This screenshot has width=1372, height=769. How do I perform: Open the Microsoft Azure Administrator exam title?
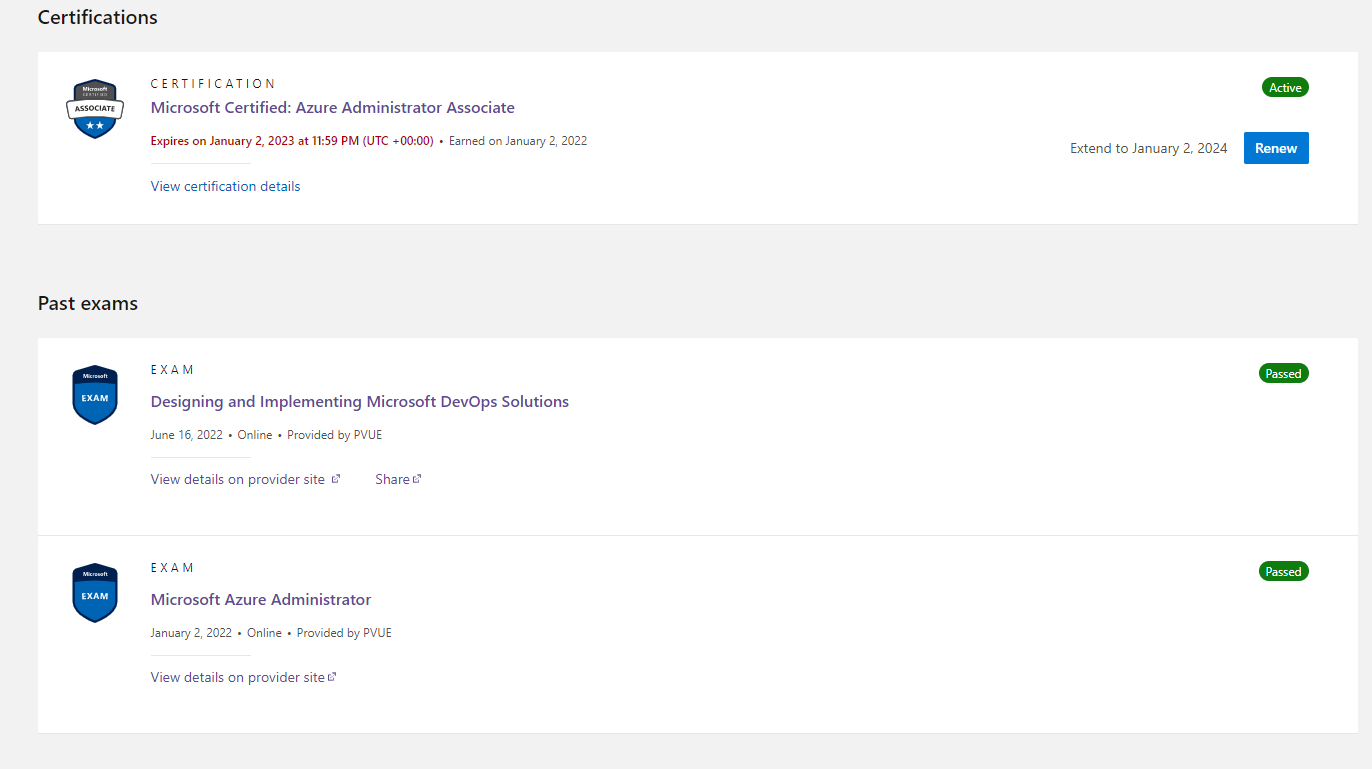261,600
